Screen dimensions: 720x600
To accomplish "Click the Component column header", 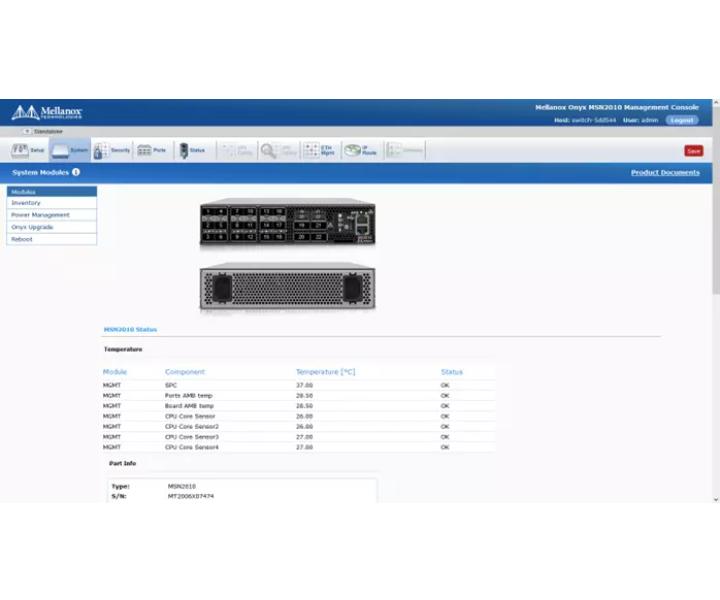I will (x=185, y=372).
